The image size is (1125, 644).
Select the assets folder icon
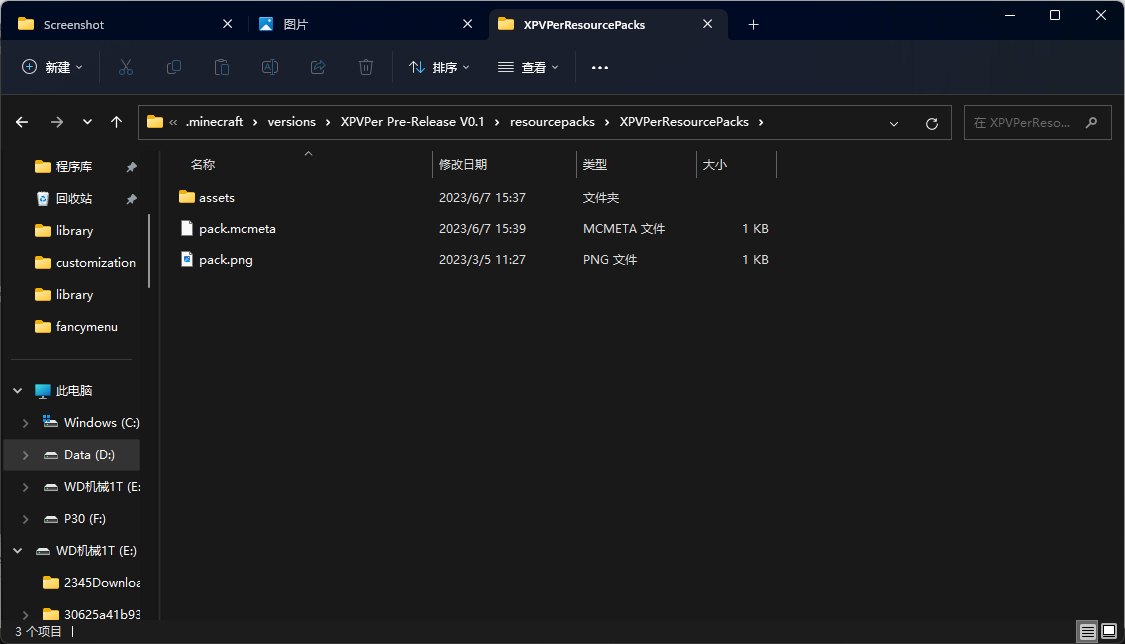pos(187,197)
